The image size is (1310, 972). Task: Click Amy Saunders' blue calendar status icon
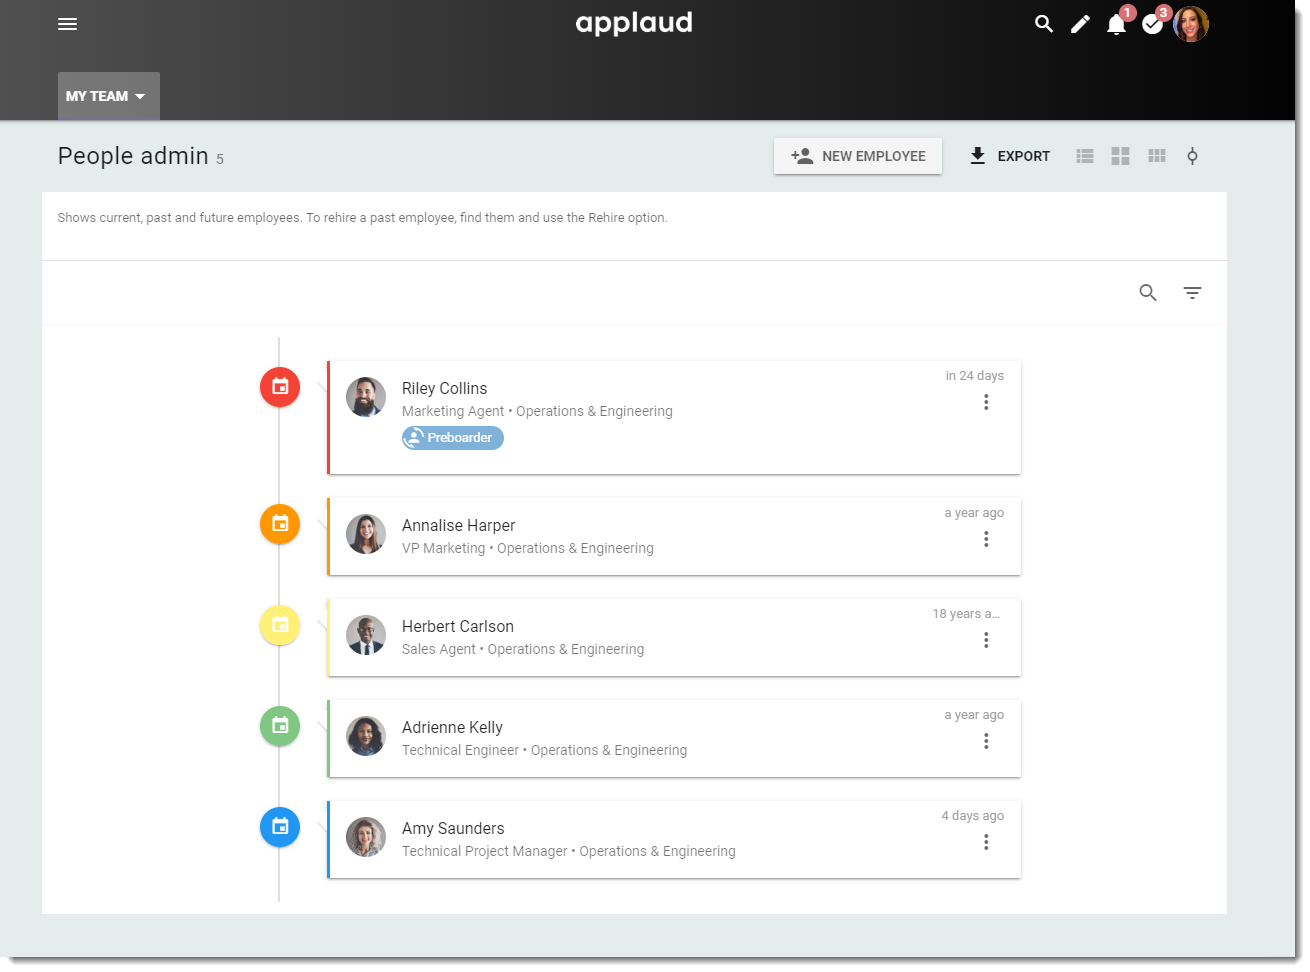pos(280,827)
